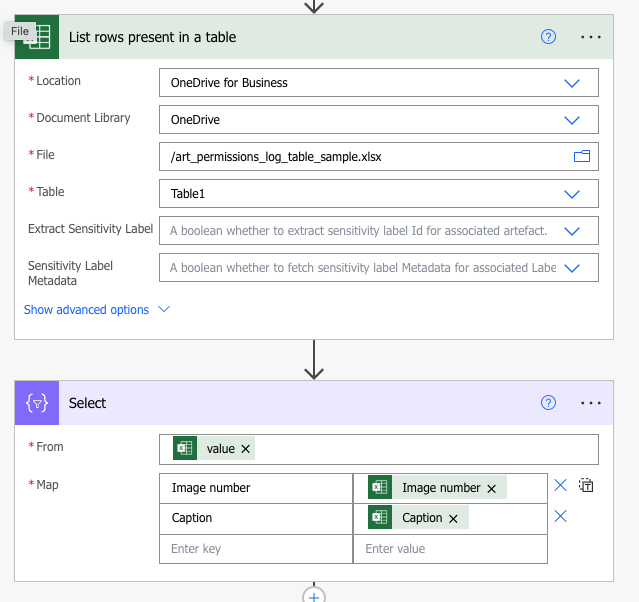Viewport: 639px width, 602px height.
Task: Click the Excel icon in List rows header
Action: 38,37
